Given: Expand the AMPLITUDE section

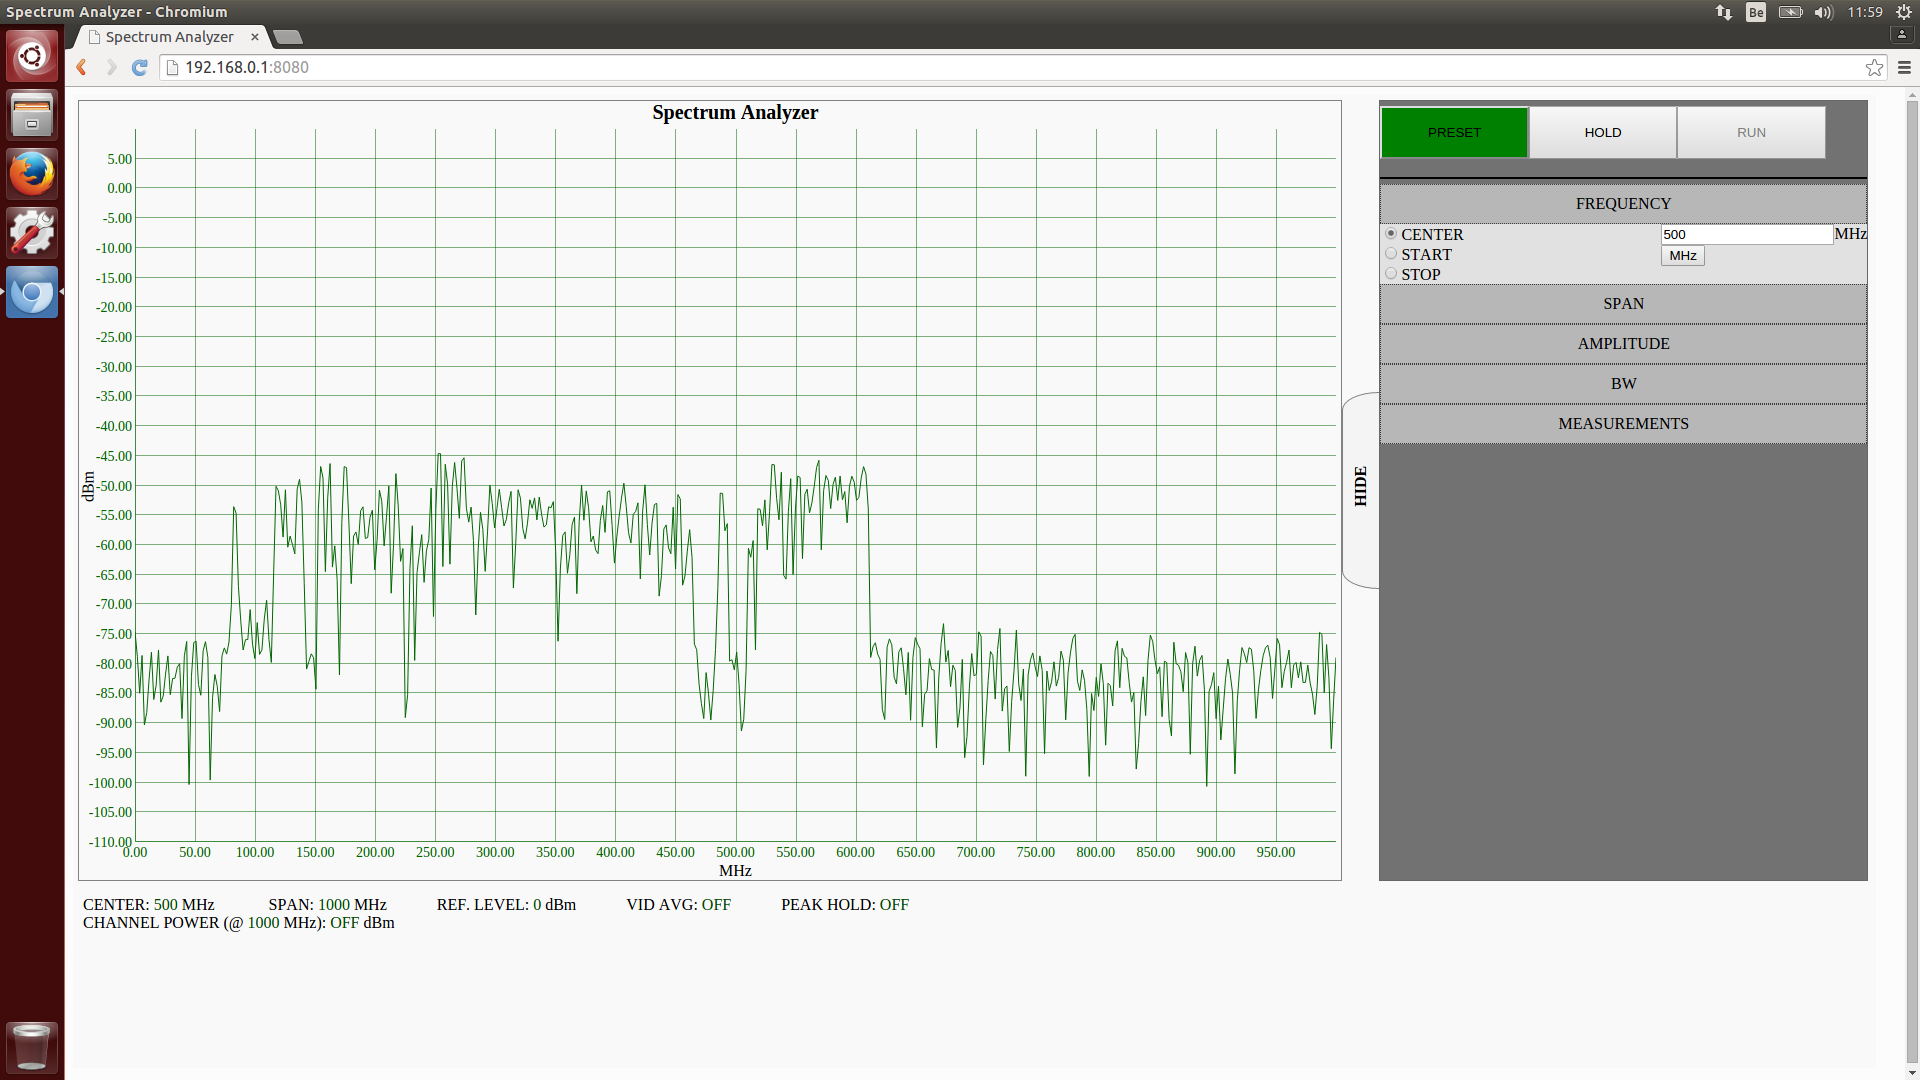Looking at the screenshot, I should (x=1623, y=344).
